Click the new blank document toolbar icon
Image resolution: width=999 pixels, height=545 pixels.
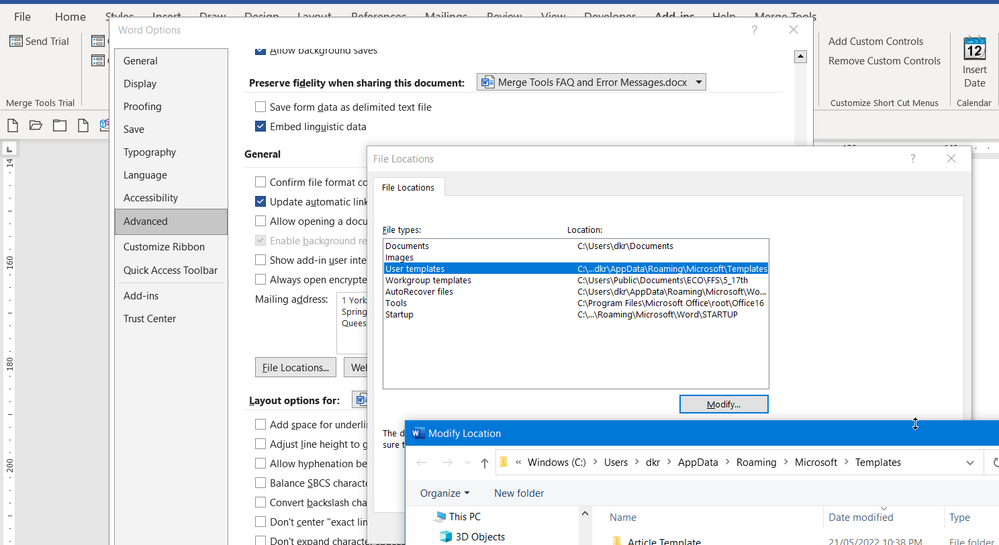tap(13, 126)
